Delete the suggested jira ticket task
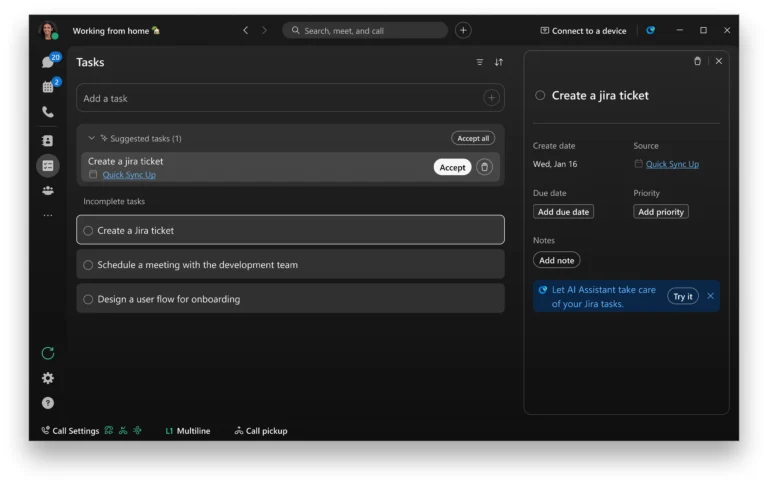Screen dimensions: 768x484 click(484, 167)
